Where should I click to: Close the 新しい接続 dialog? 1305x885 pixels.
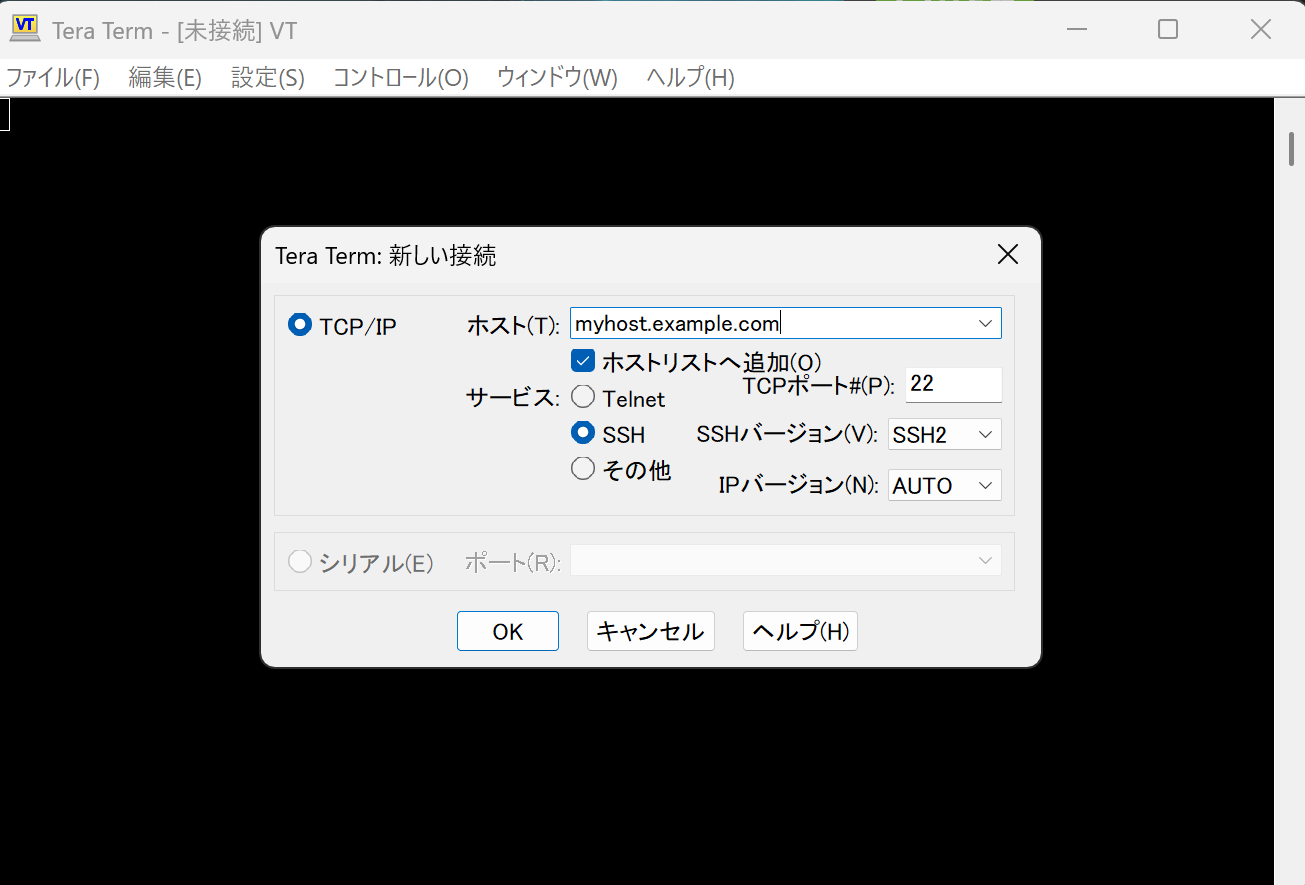coord(1008,255)
